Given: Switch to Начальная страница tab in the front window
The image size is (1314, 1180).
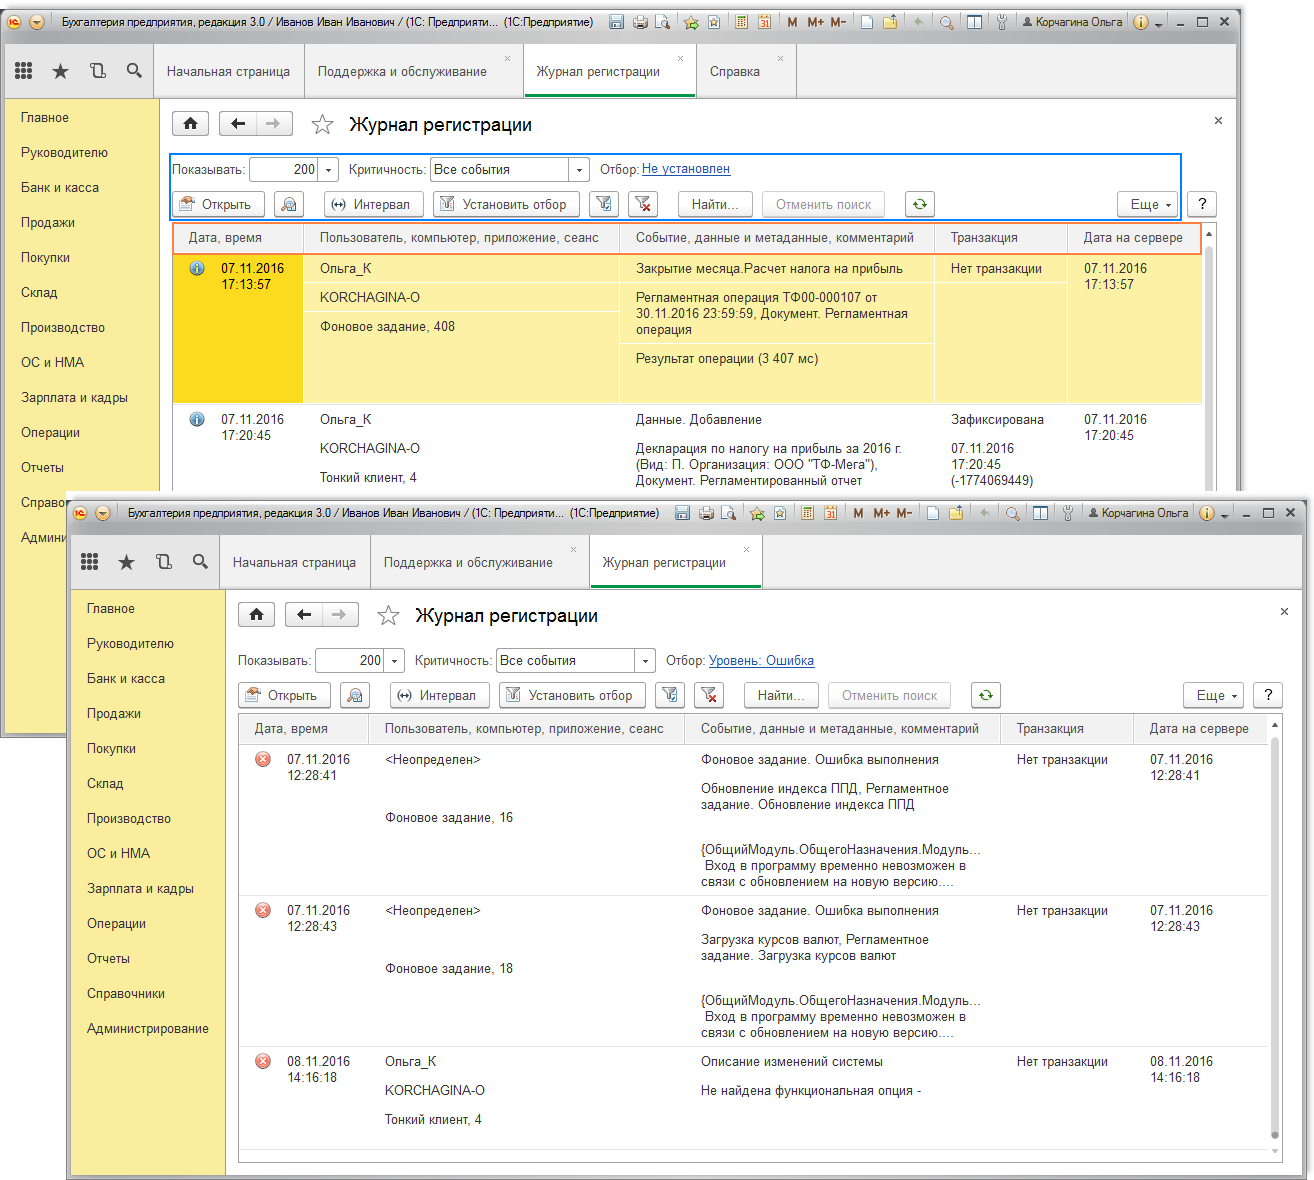Looking at the screenshot, I should click(294, 562).
